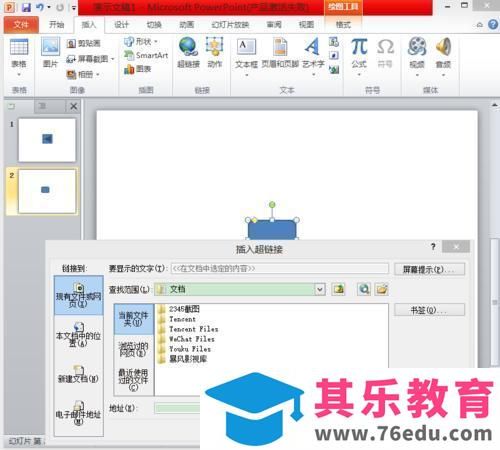Open Photo Album (相册)
Screen dimensions: 500x450
tap(80, 75)
